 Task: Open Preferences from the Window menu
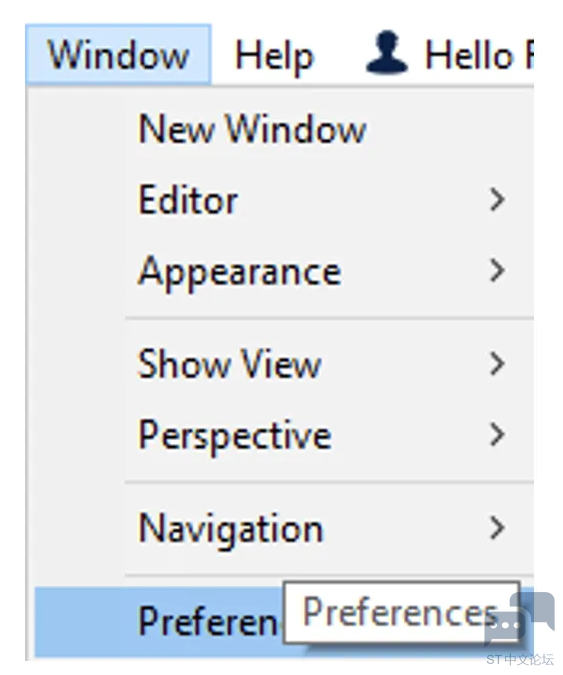click(x=159, y=621)
